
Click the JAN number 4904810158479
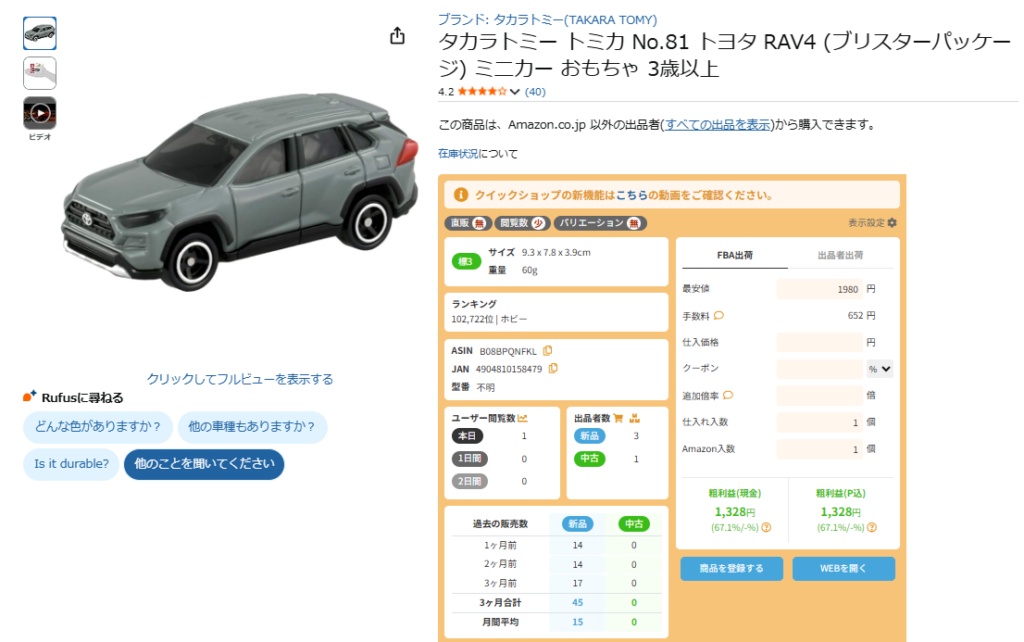[509, 369]
